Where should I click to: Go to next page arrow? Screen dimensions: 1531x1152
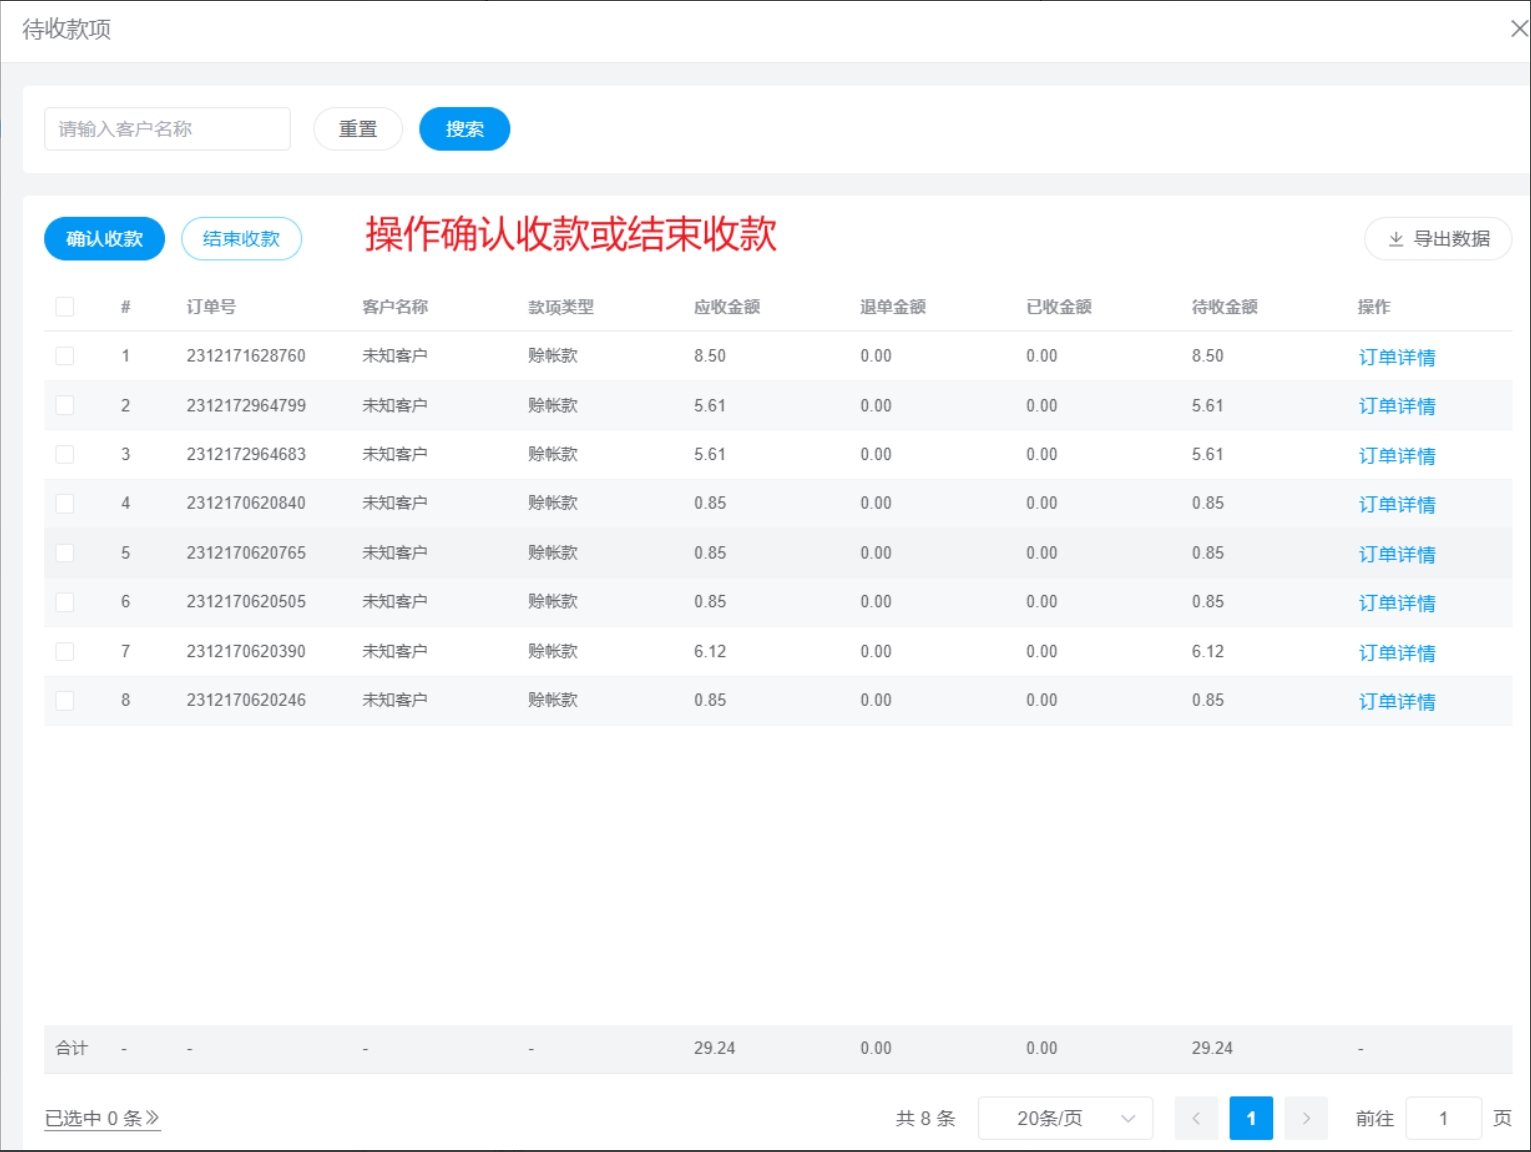pyautogui.click(x=1305, y=1118)
